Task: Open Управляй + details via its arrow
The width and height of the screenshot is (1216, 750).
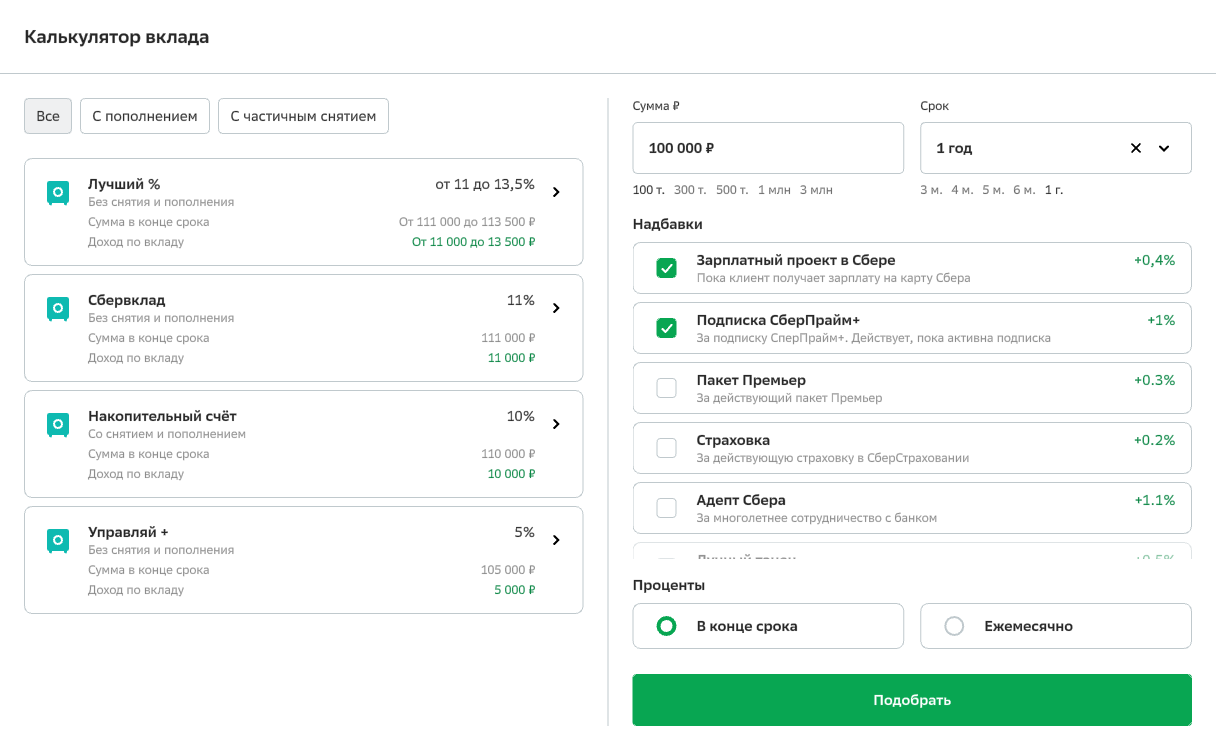Action: coord(556,540)
